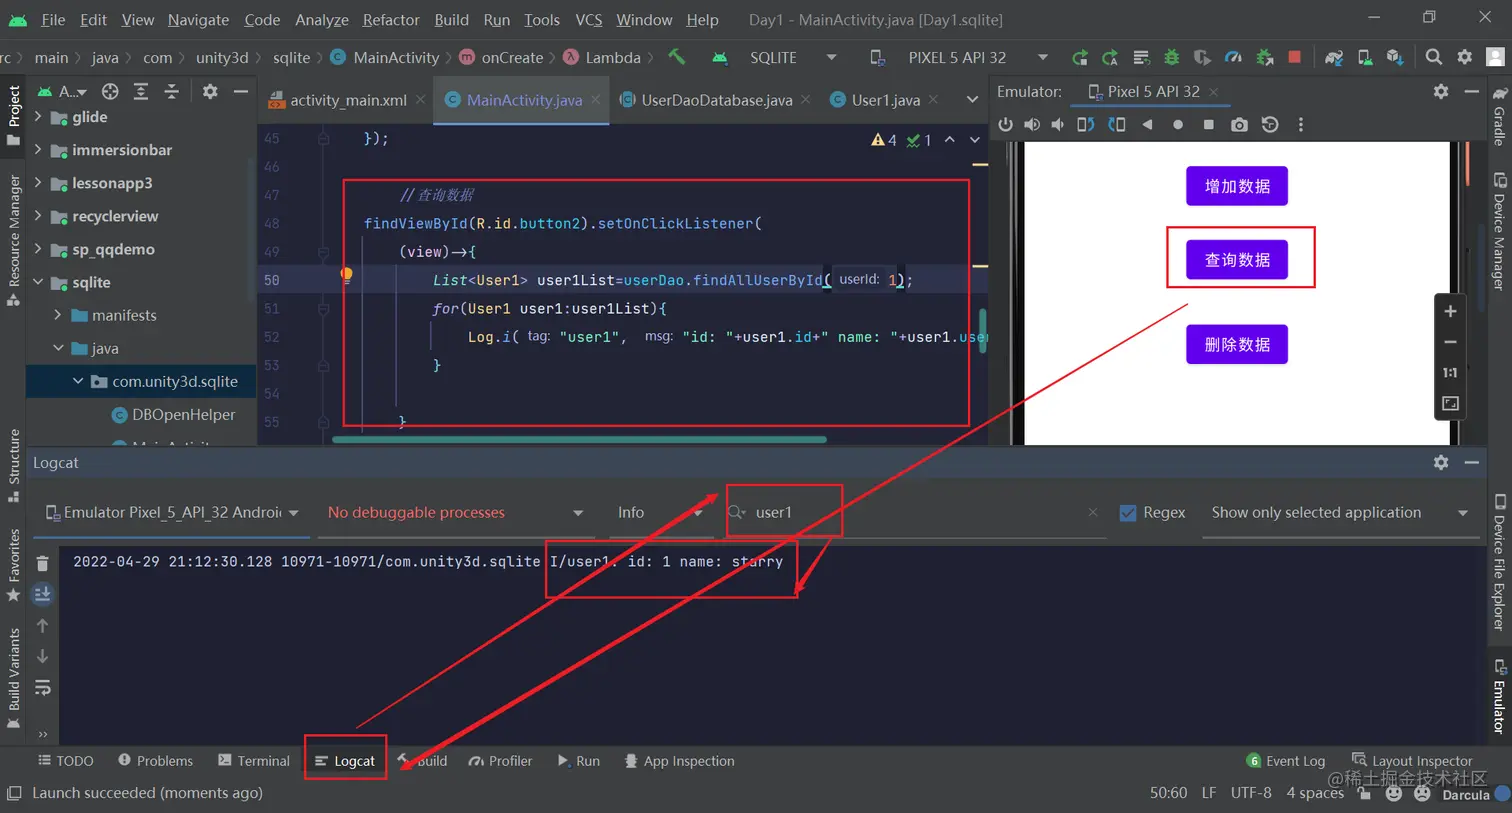Collapse the sqlite module node

point(38,282)
